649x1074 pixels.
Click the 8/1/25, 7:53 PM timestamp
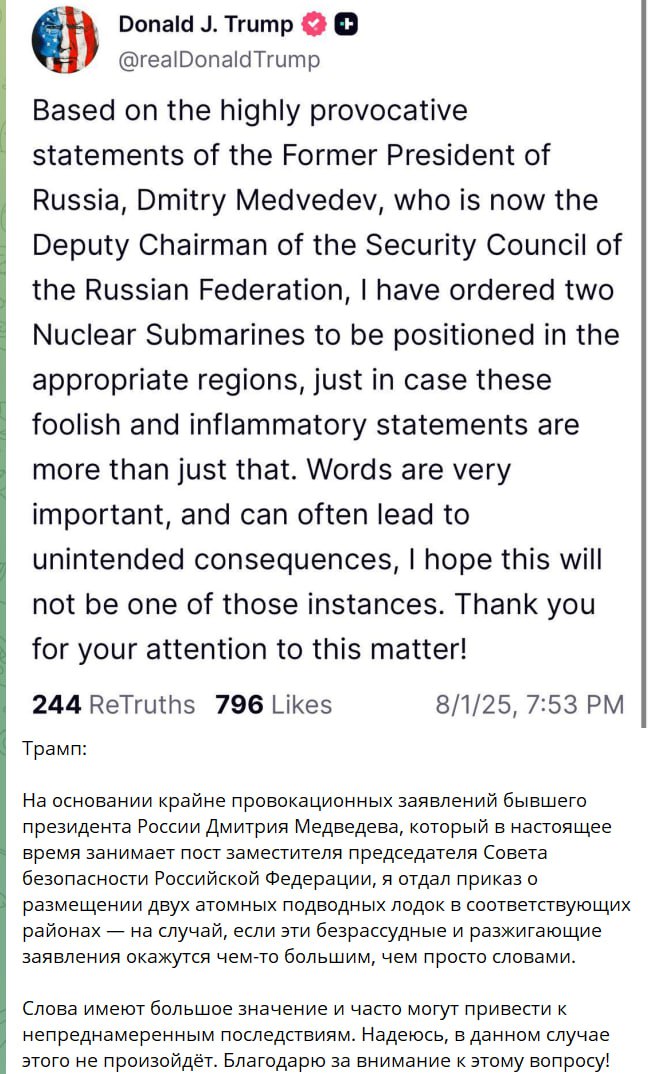[530, 704]
